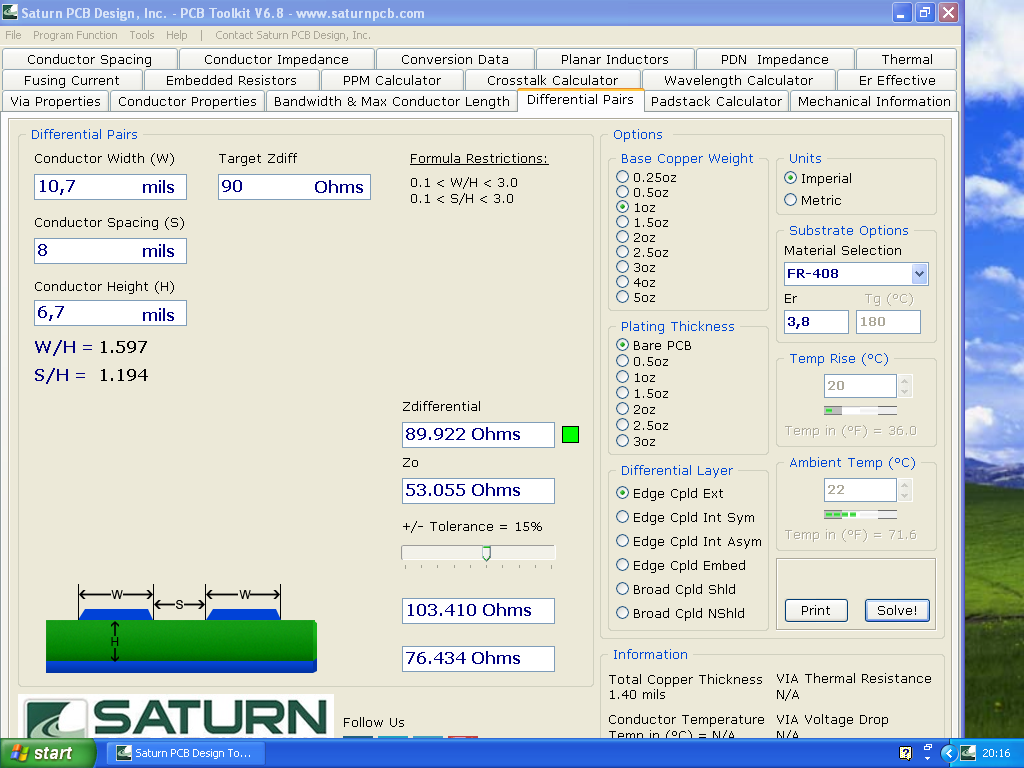Switch to Conversion Data tab
This screenshot has width=1024, height=768.
click(455, 59)
